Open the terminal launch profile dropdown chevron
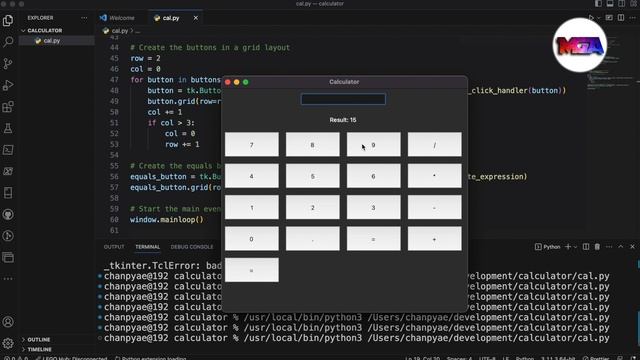 coord(575,247)
